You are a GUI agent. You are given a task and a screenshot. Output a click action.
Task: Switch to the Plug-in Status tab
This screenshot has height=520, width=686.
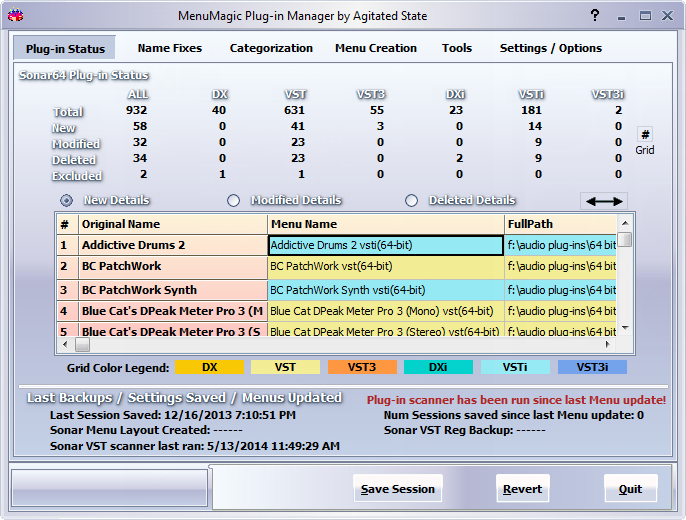coord(65,48)
